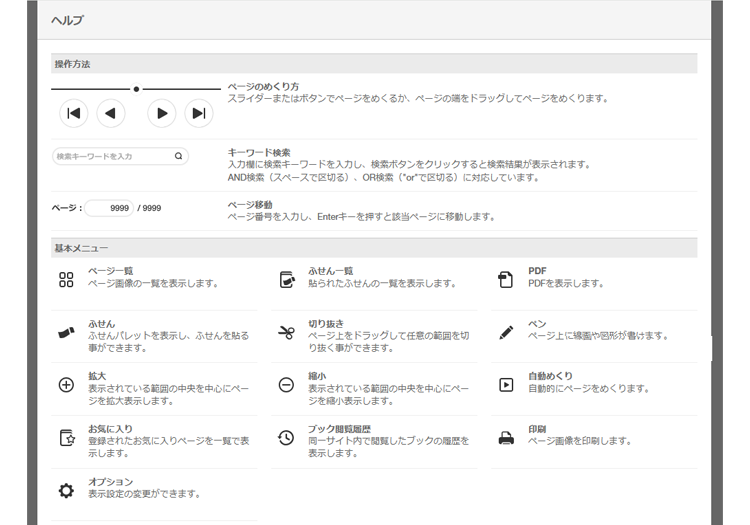Open the PDF document icon
750x525 pixels.
[x=506, y=280]
